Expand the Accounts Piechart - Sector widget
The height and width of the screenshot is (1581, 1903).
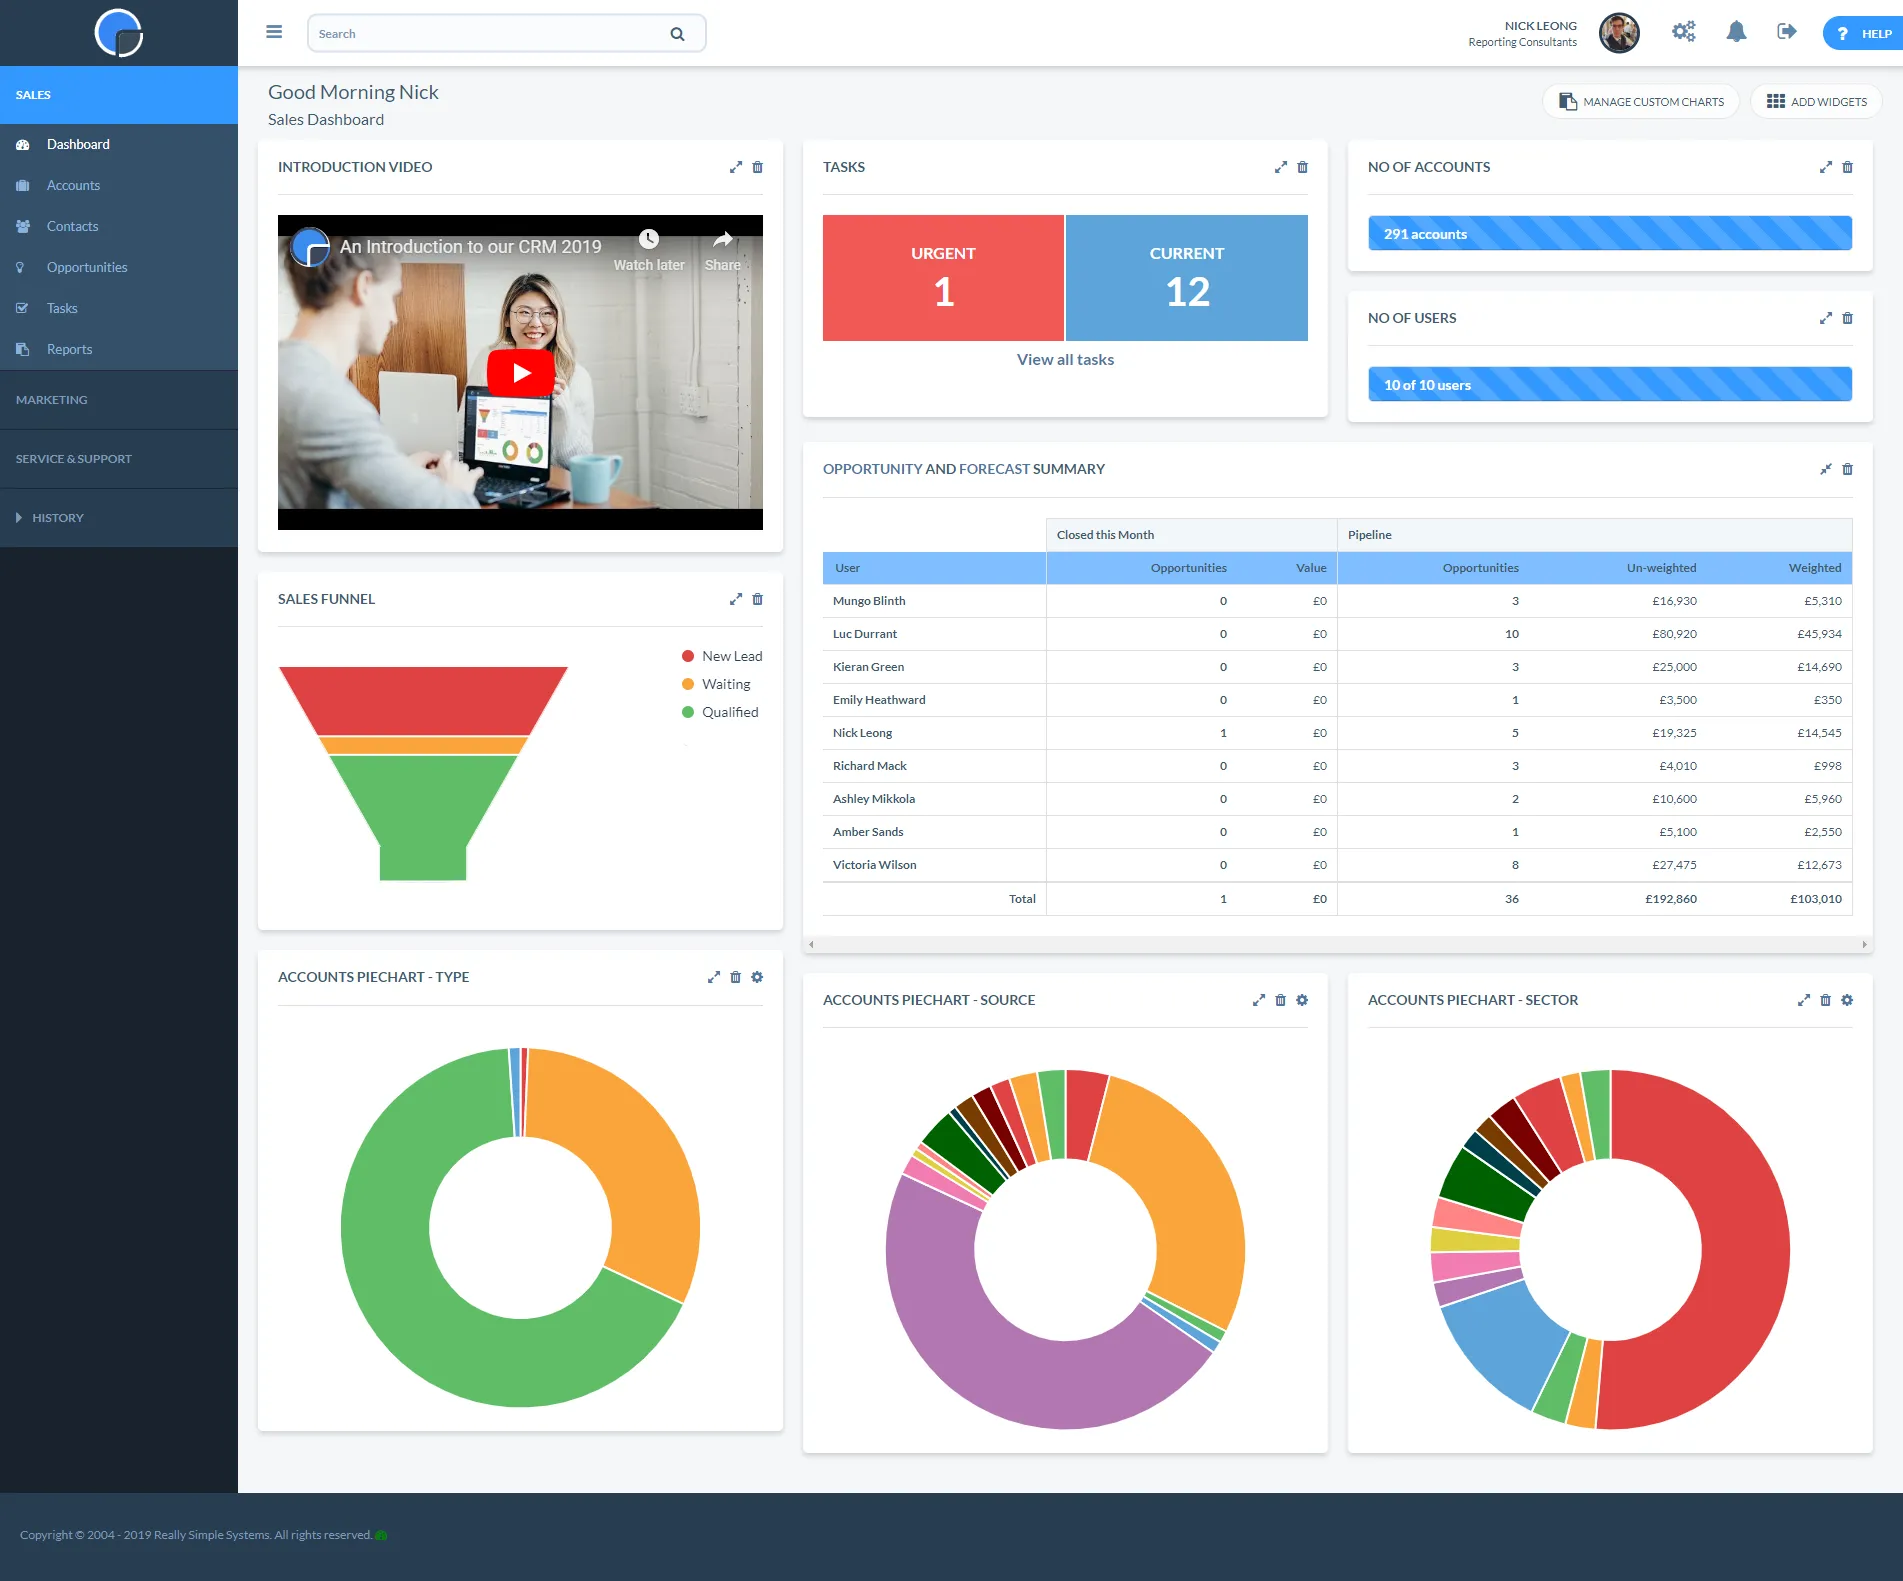[x=1804, y=1000]
